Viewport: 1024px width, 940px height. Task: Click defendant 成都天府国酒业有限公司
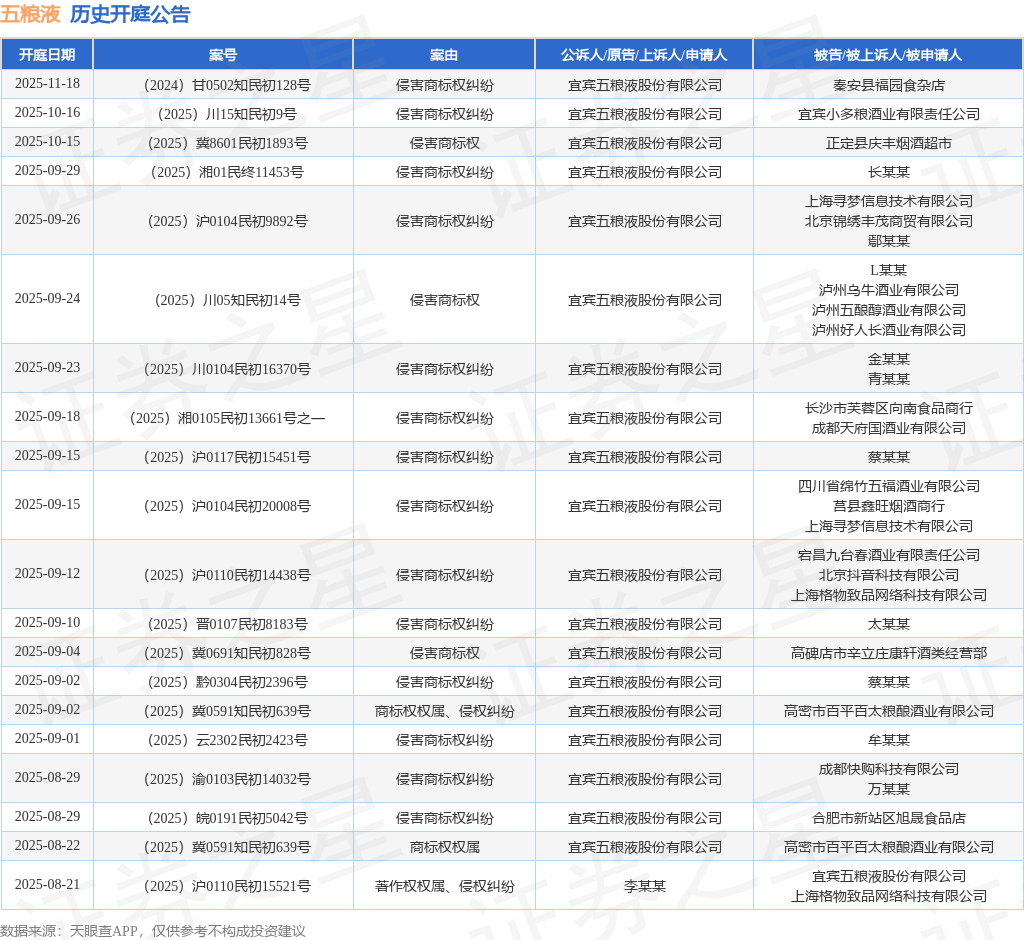(888, 428)
